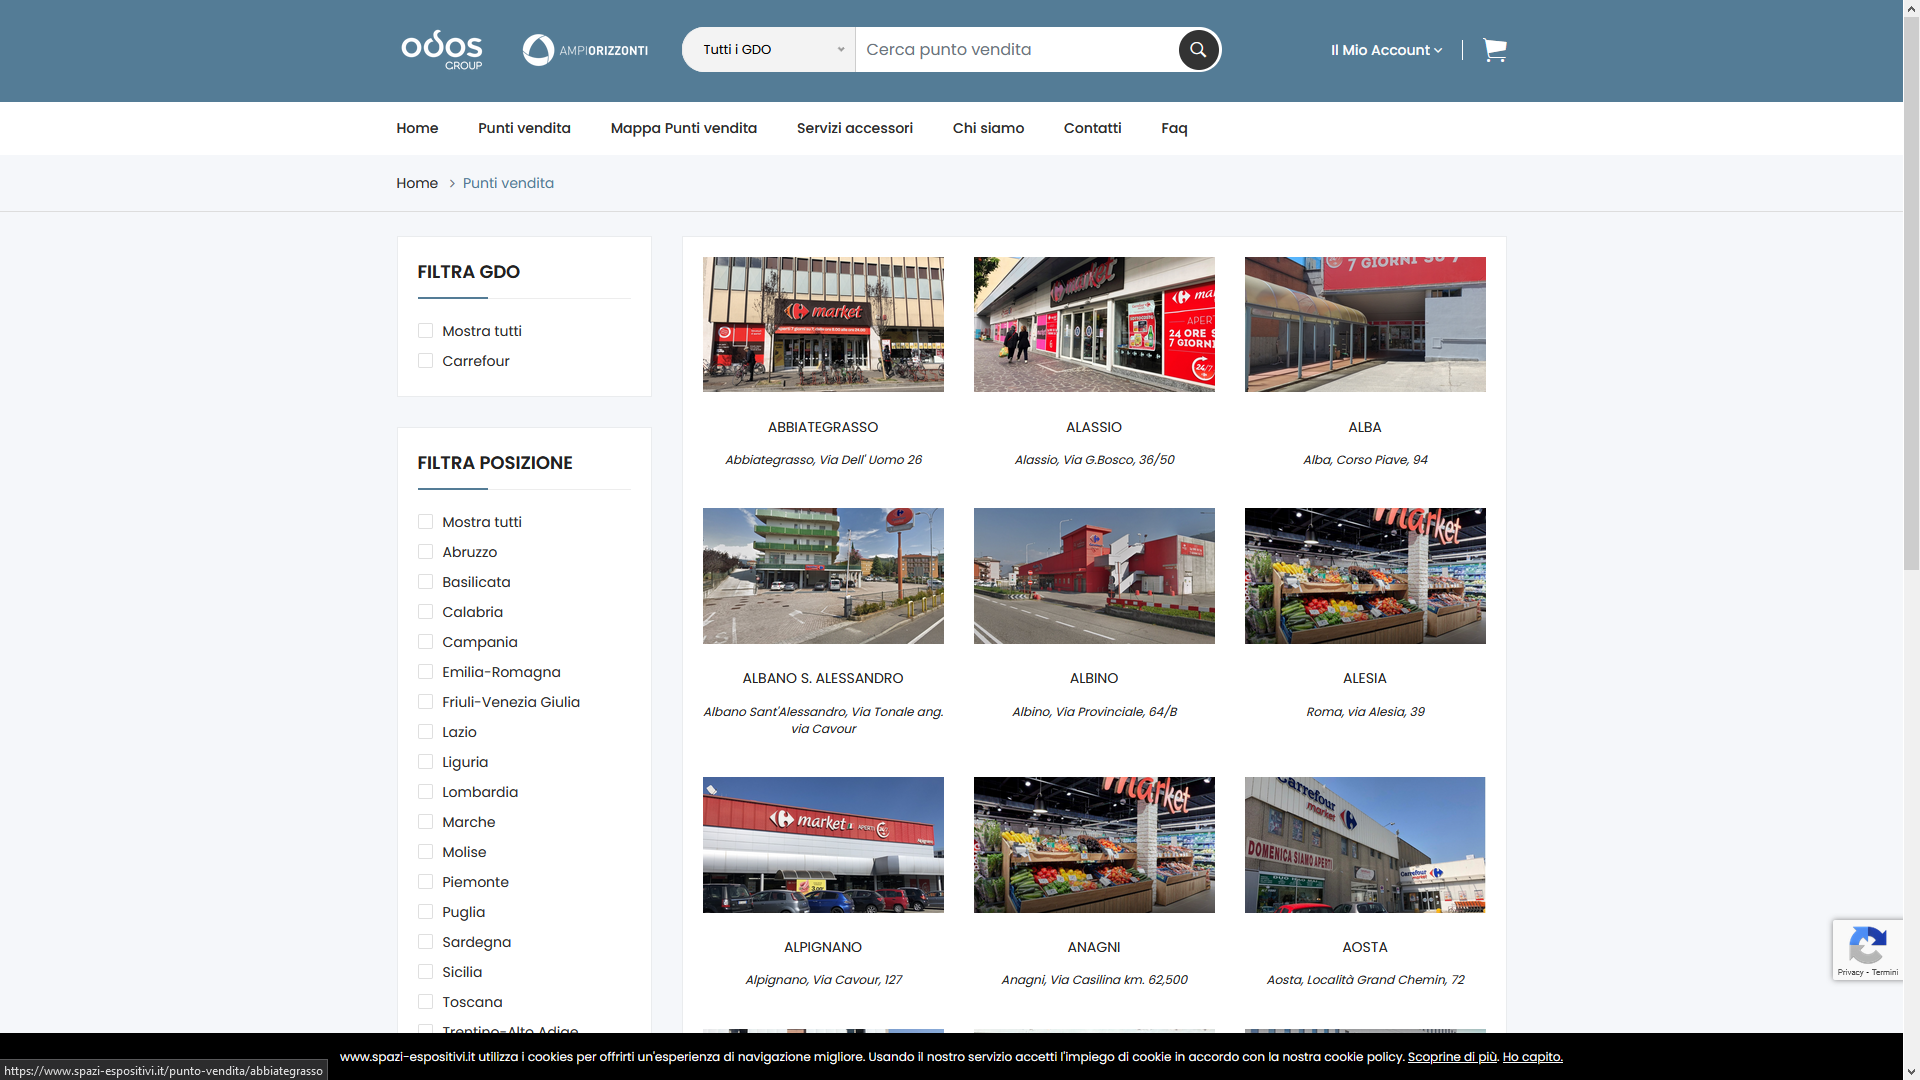Image resolution: width=1920 pixels, height=1080 pixels.
Task: Check the Liguria region filter
Action: [425, 762]
